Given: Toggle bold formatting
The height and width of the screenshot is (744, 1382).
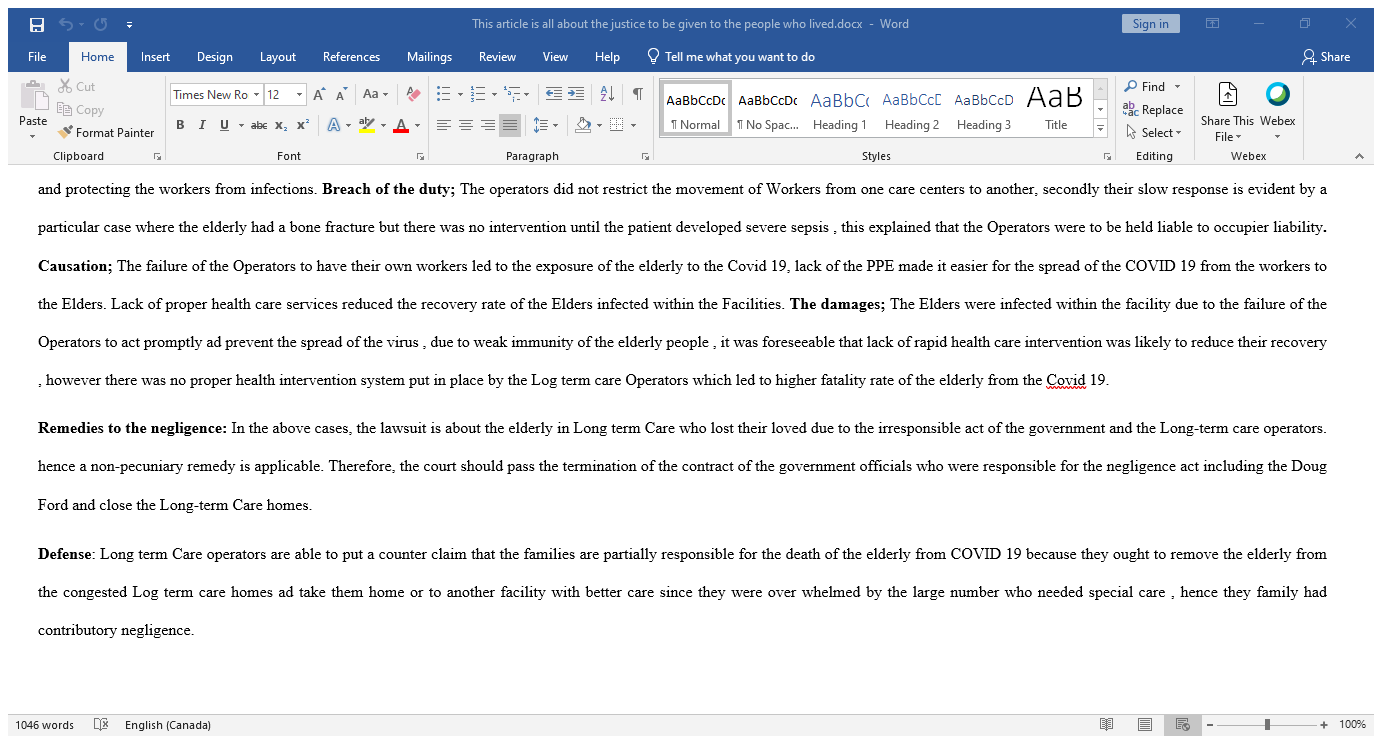Looking at the screenshot, I should tap(180, 124).
